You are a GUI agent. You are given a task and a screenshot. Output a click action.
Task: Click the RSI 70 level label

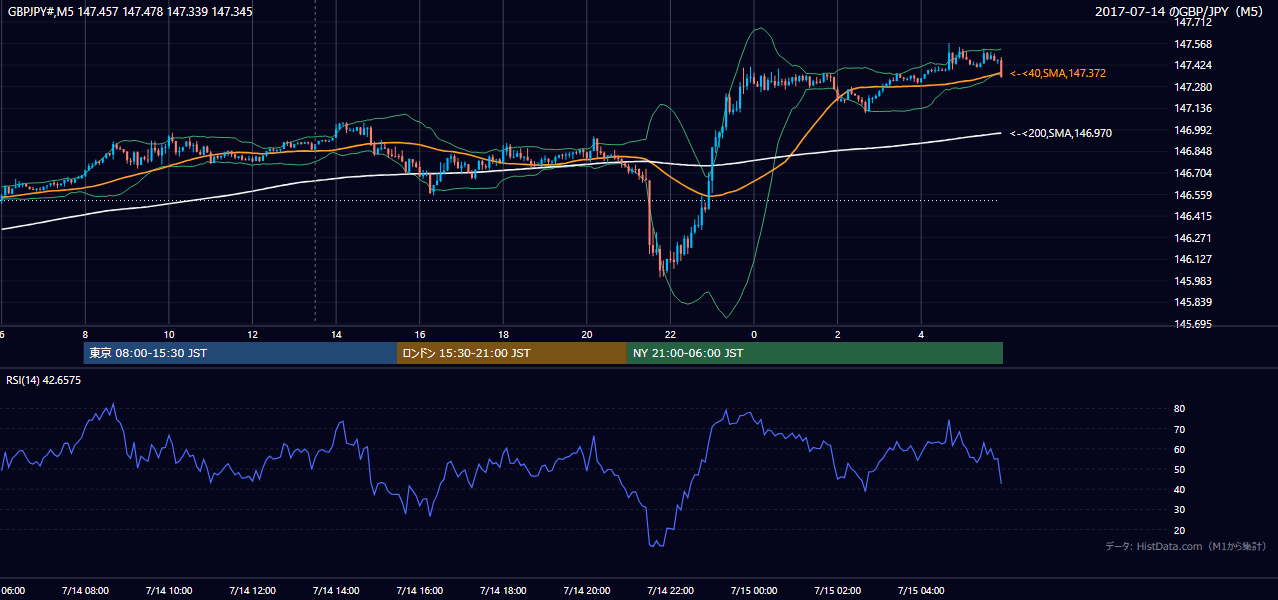click(1180, 429)
